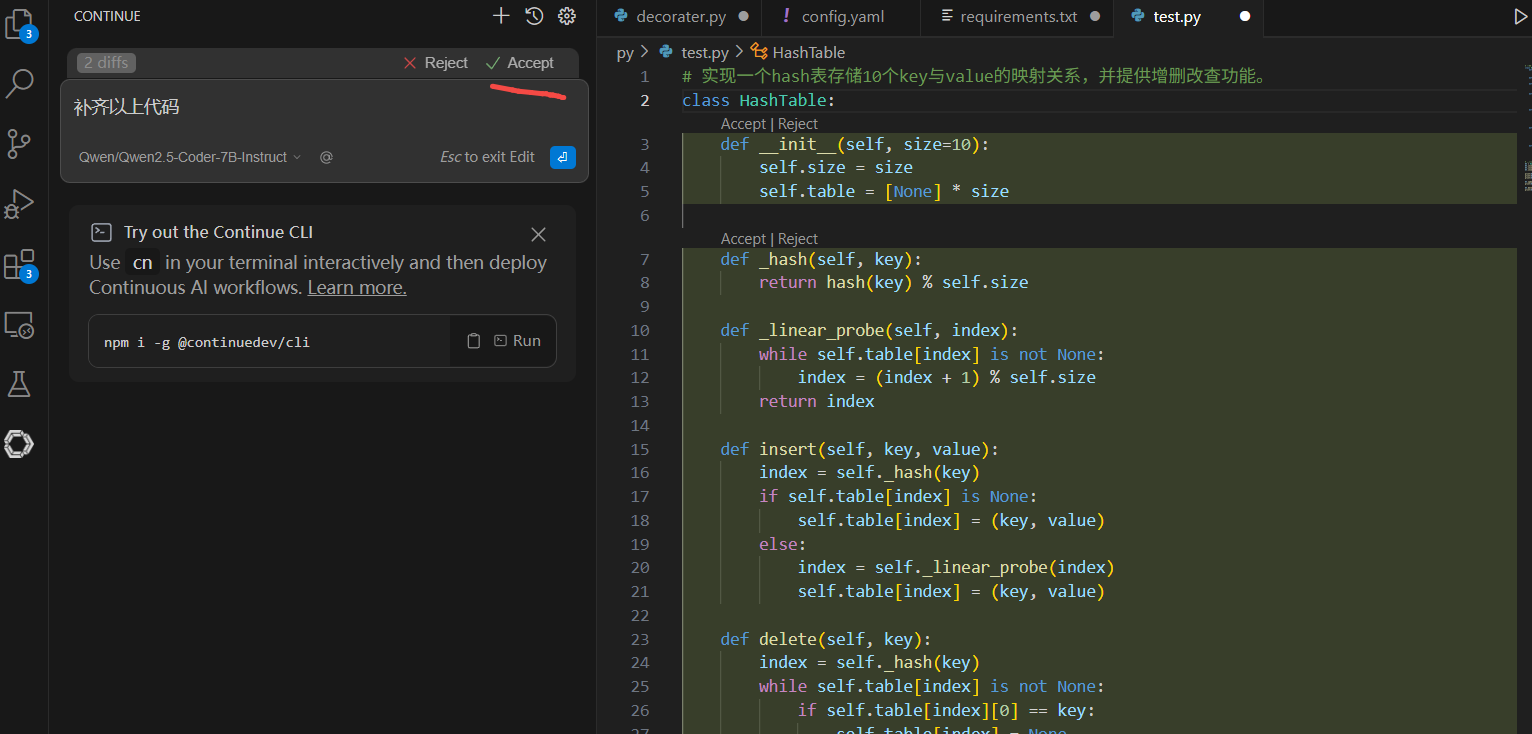Open Continue session history
This screenshot has height=734, width=1532.
(534, 15)
